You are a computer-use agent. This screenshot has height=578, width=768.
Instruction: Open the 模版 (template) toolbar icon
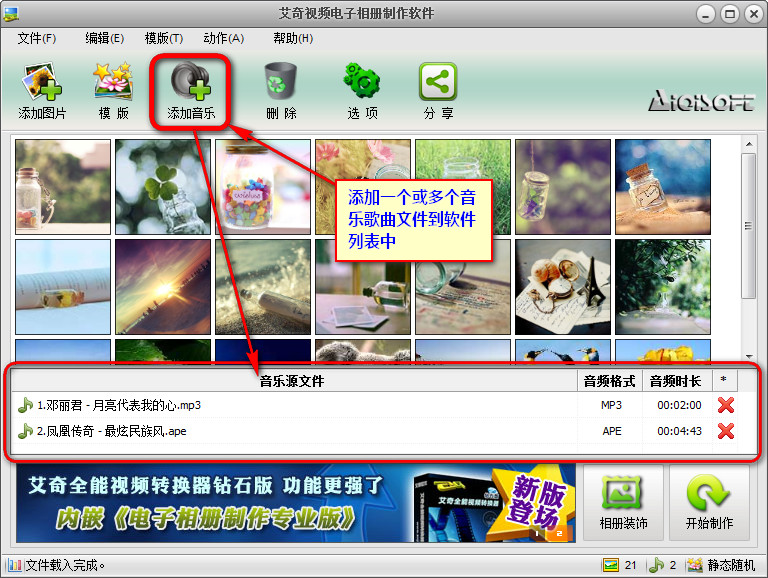113,81
